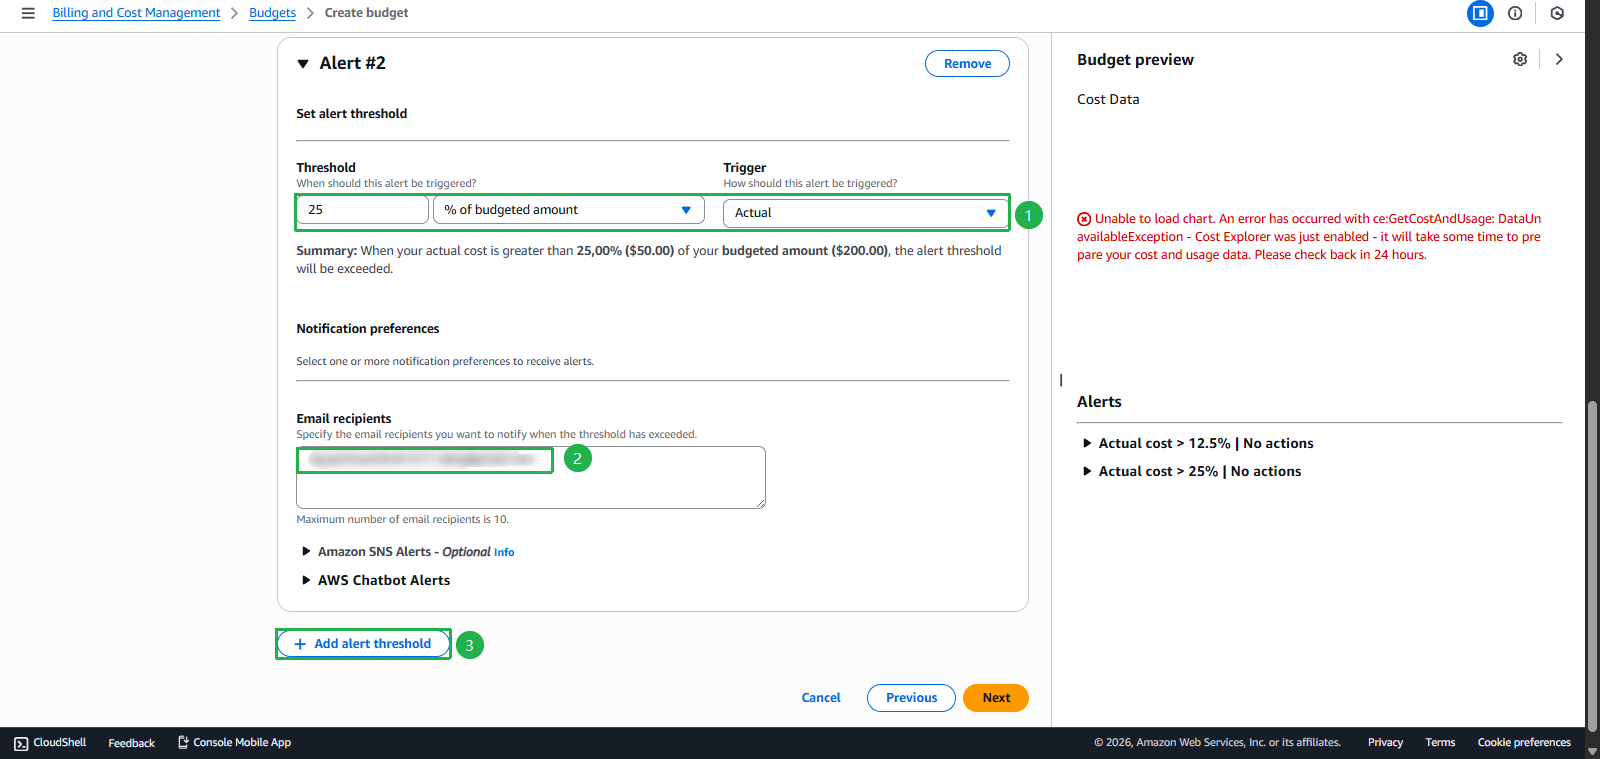The image size is (1600, 759).
Task: Click the blue panel toggle icon in header
Action: [x=1480, y=13]
